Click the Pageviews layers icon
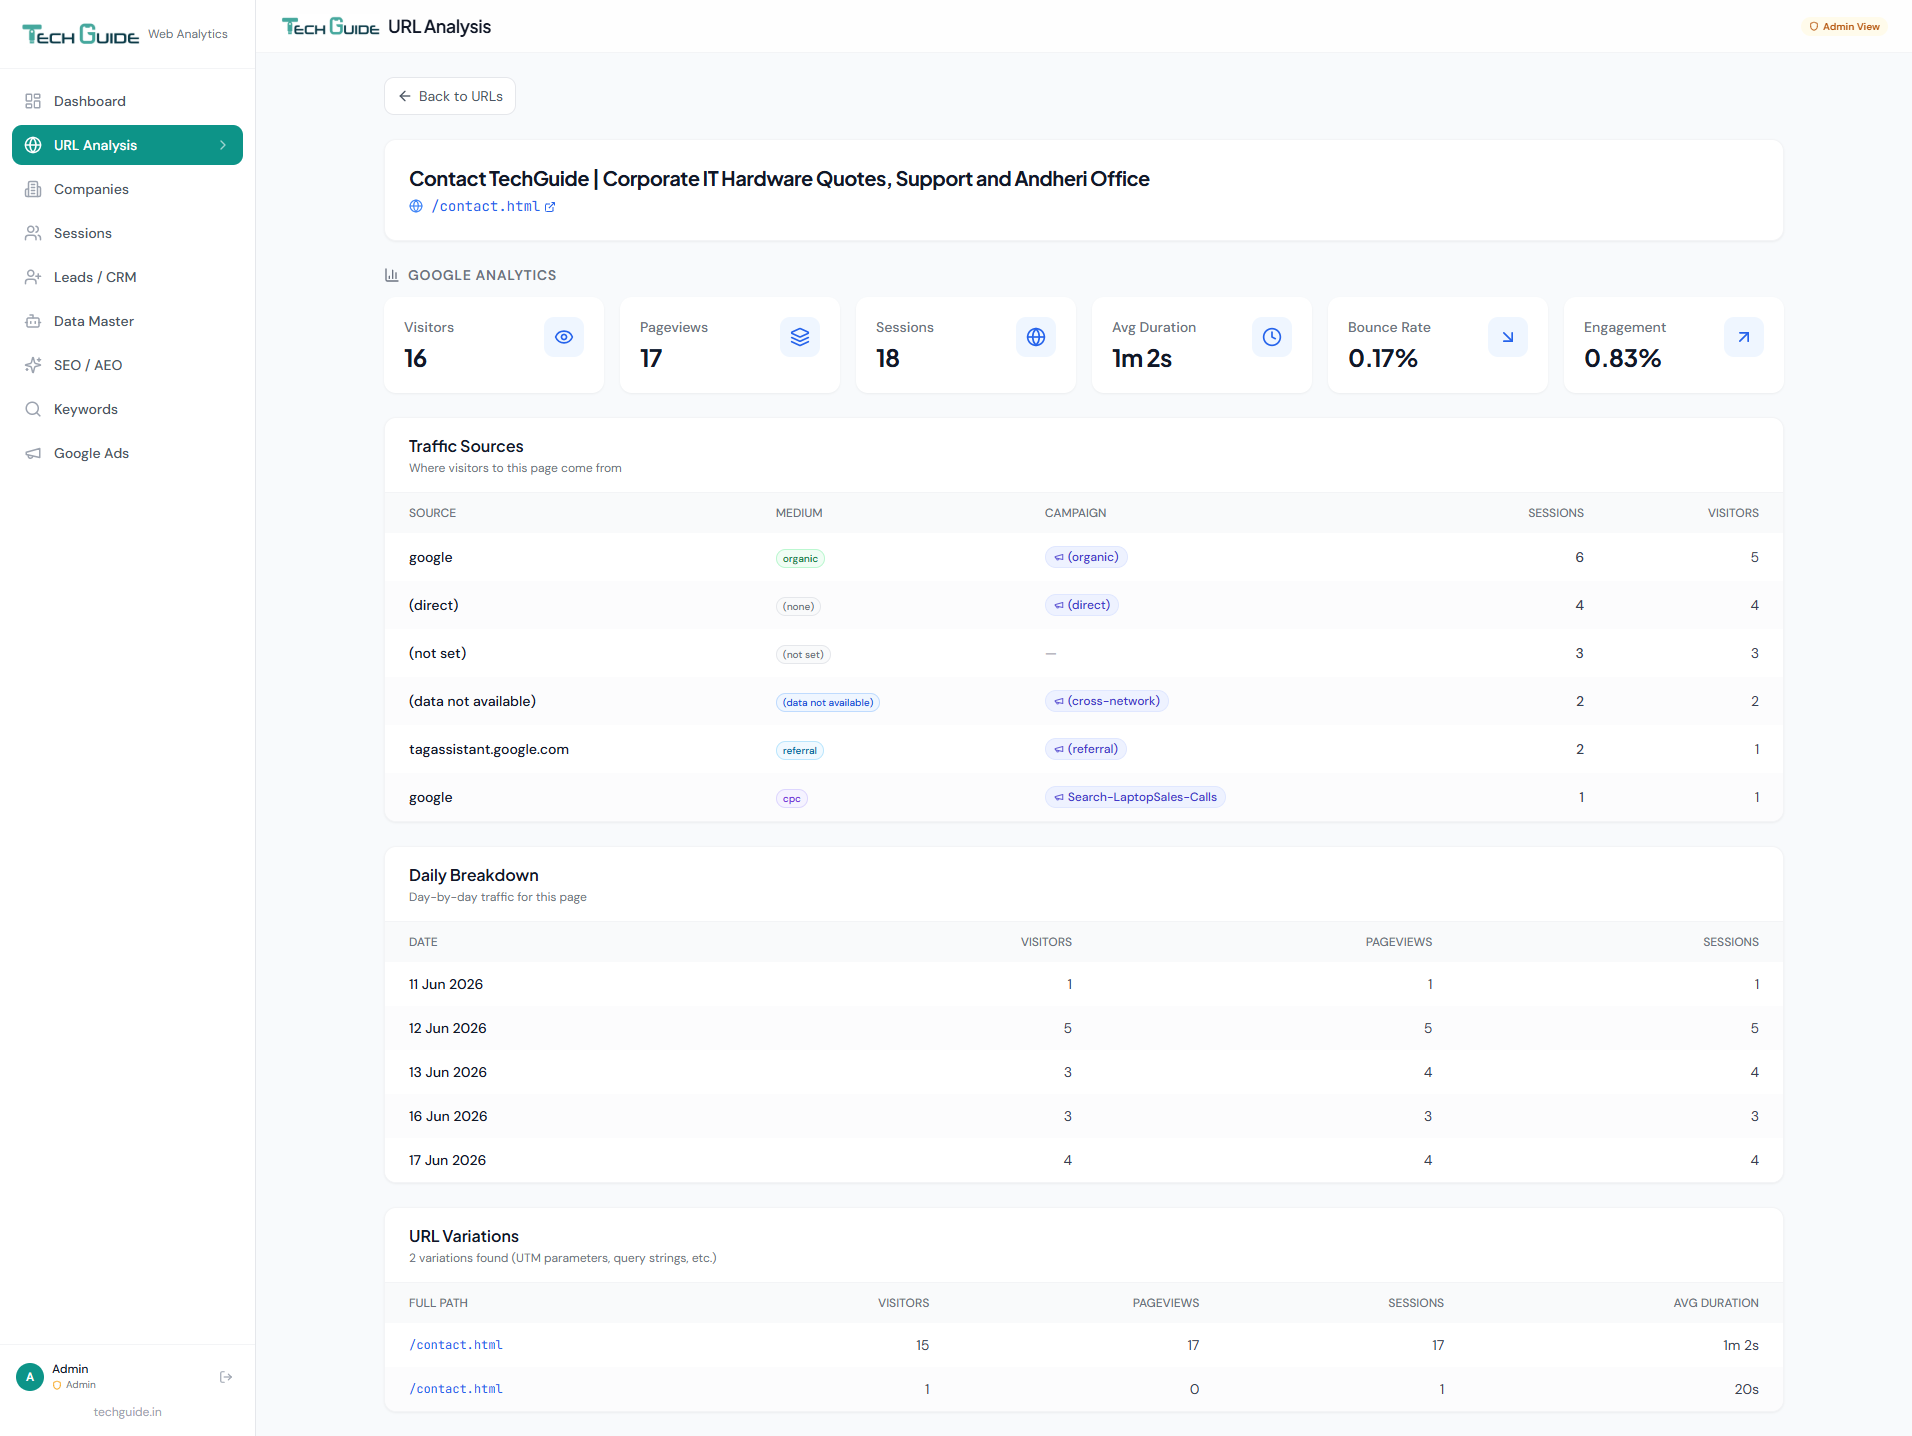 [800, 337]
